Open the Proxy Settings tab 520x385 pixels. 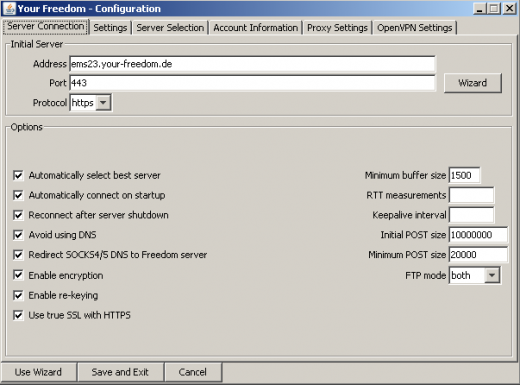pyautogui.click(x=337, y=28)
